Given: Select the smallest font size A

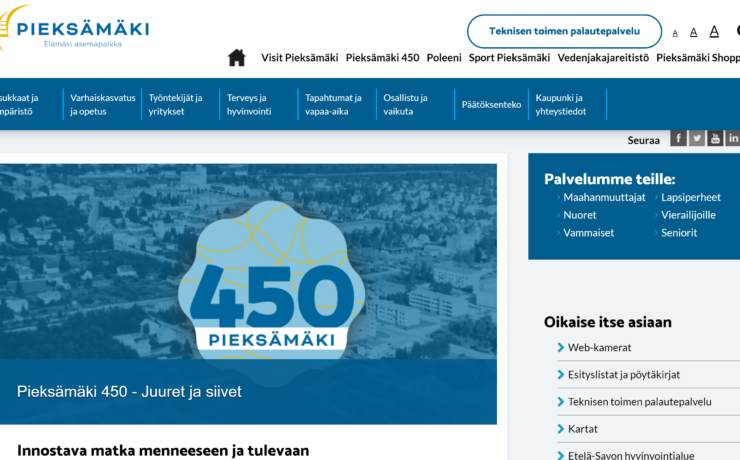Looking at the screenshot, I should [675, 33].
